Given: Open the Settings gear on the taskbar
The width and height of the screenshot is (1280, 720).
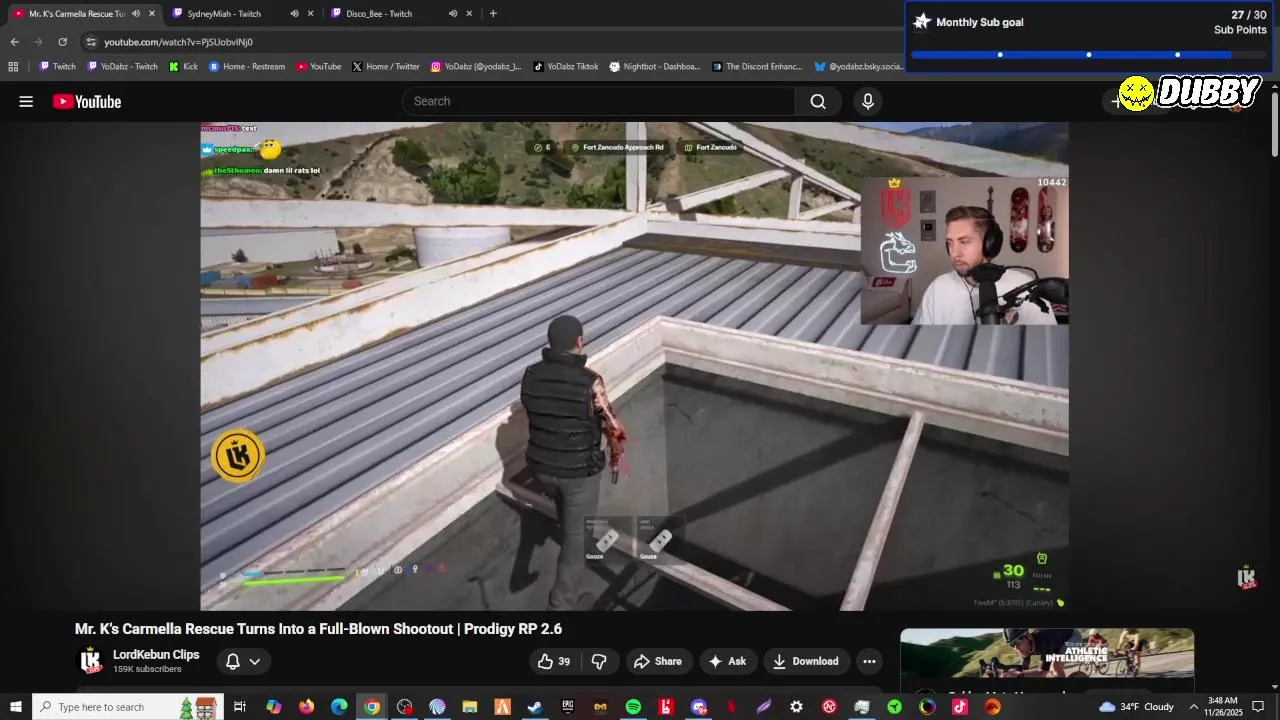Looking at the screenshot, I should (796, 707).
